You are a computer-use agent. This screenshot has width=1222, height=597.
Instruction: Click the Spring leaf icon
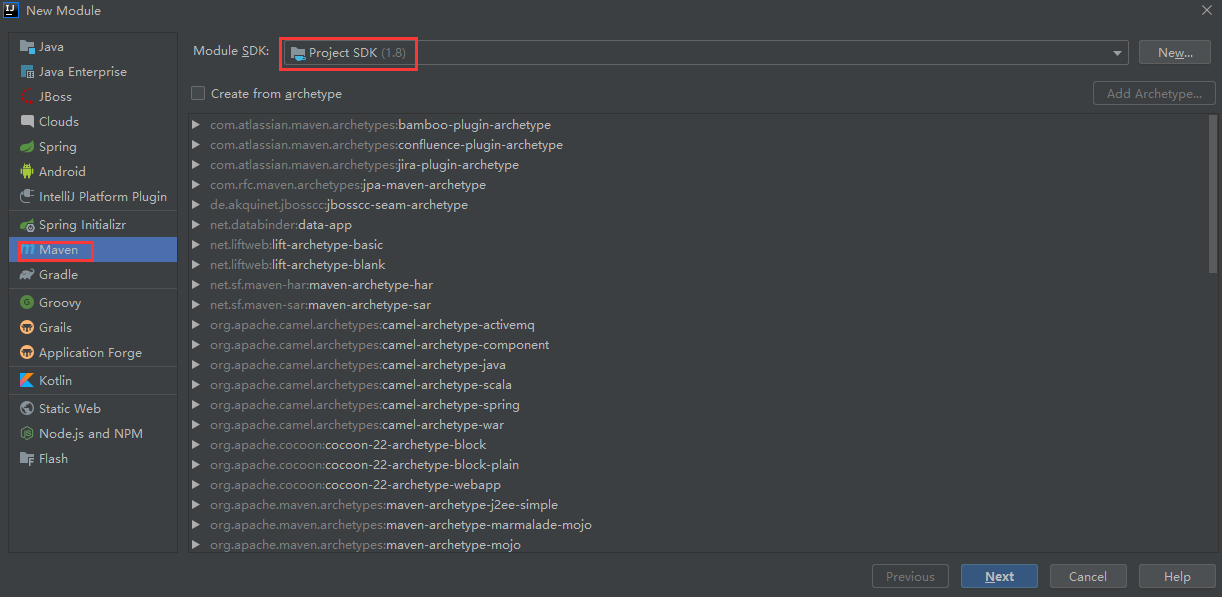point(27,147)
